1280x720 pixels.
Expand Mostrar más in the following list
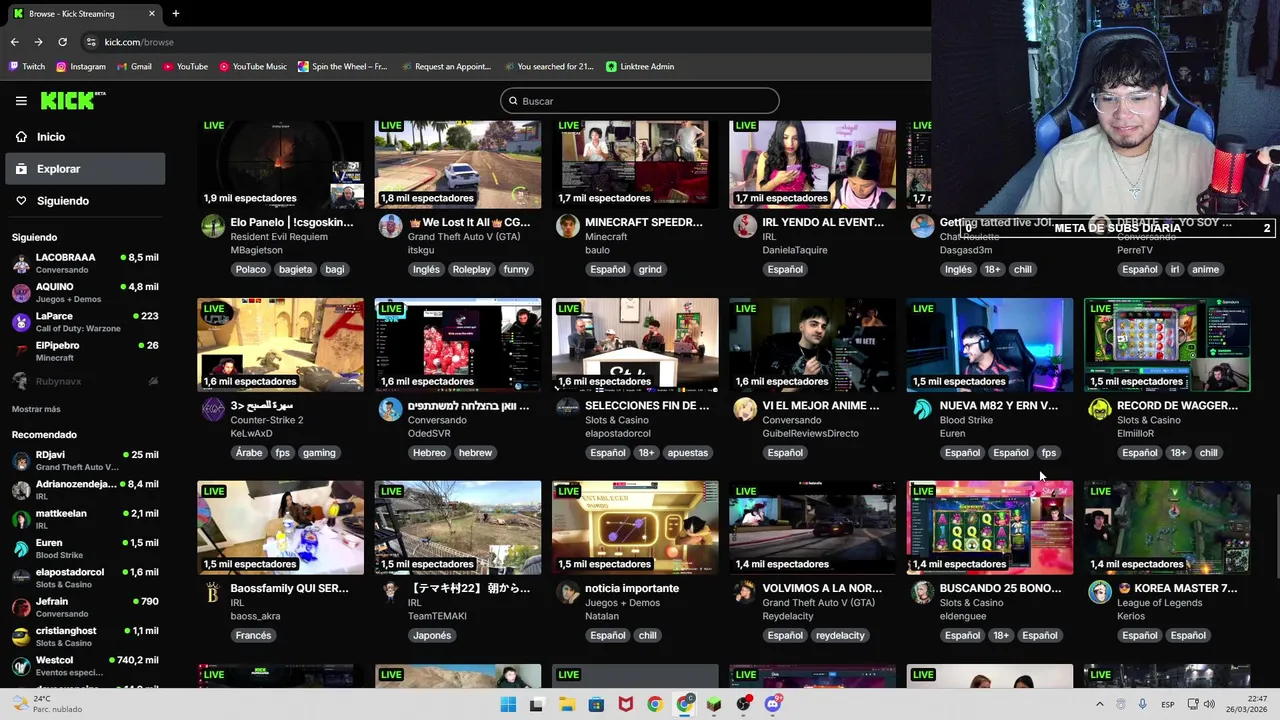click(x=36, y=409)
